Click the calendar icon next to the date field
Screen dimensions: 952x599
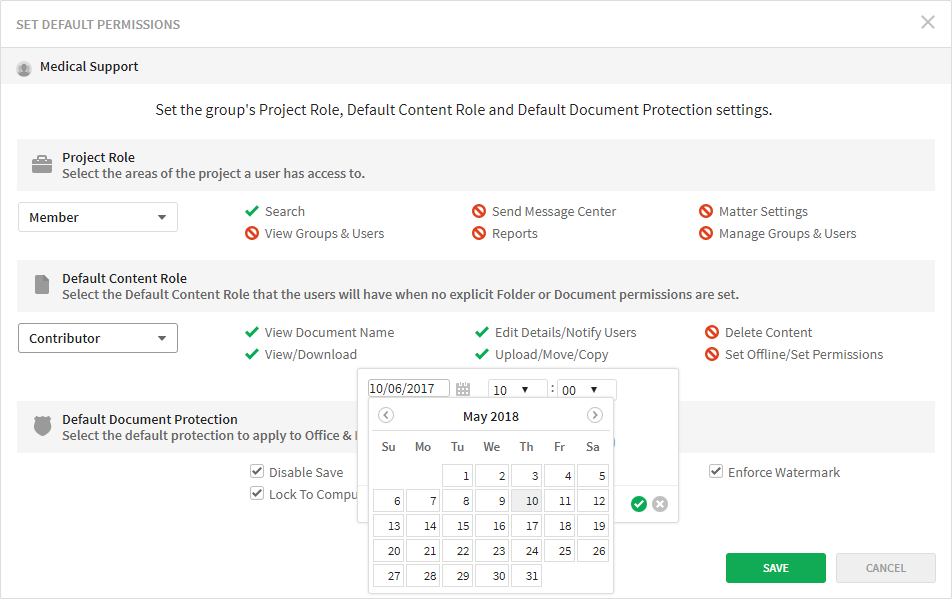tap(462, 388)
